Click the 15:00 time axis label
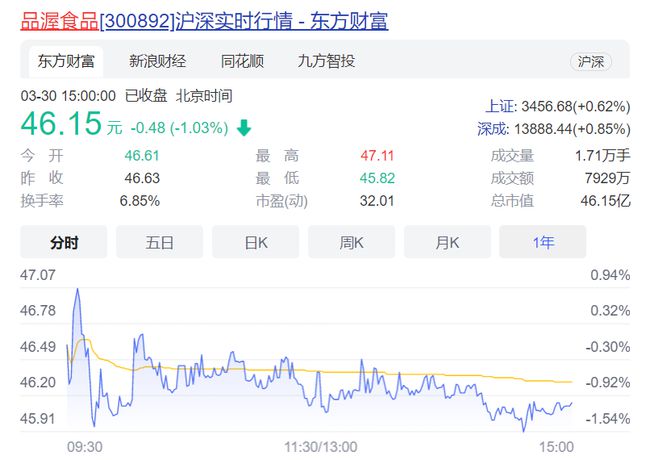 (x=556, y=446)
